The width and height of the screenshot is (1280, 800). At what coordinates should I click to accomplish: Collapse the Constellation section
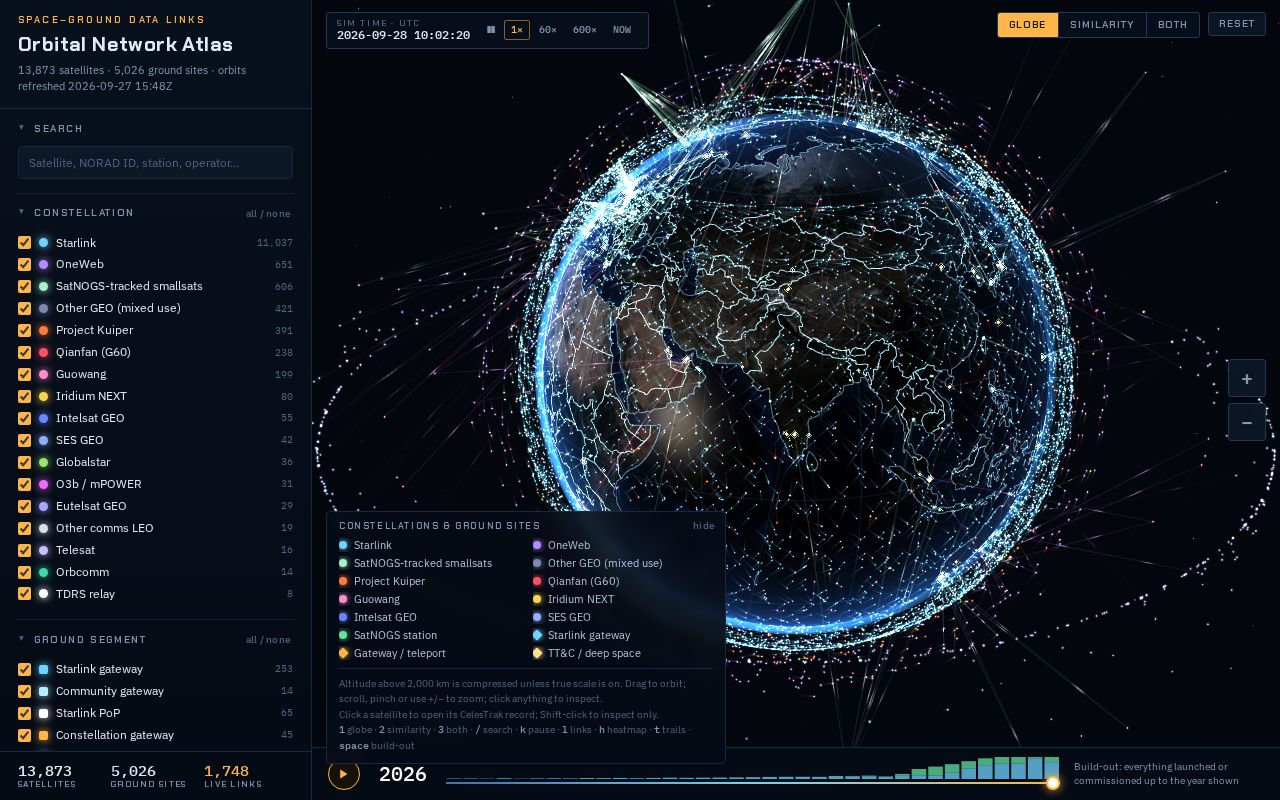(x=21, y=212)
